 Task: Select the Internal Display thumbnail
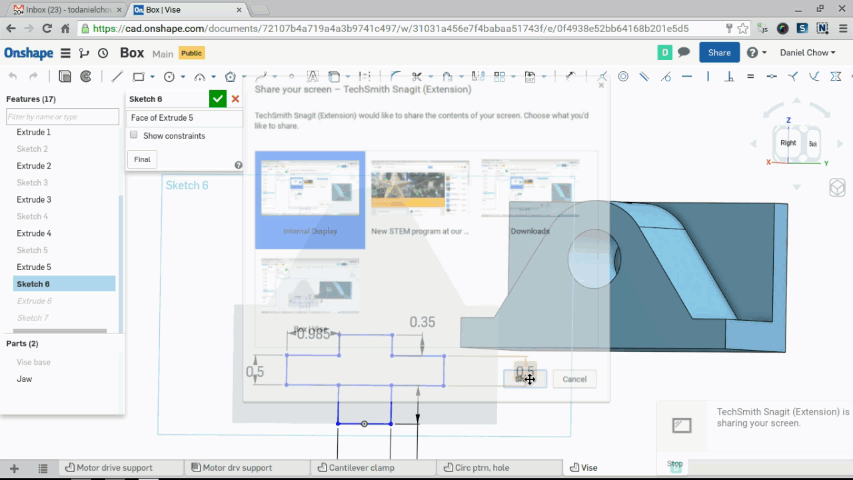pyautogui.click(x=310, y=200)
